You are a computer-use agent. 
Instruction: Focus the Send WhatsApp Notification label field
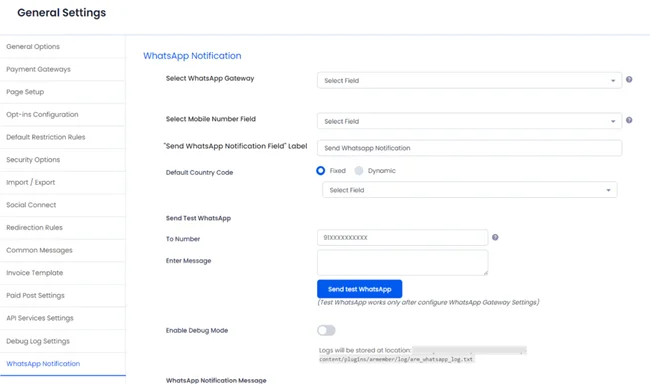click(469, 148)
